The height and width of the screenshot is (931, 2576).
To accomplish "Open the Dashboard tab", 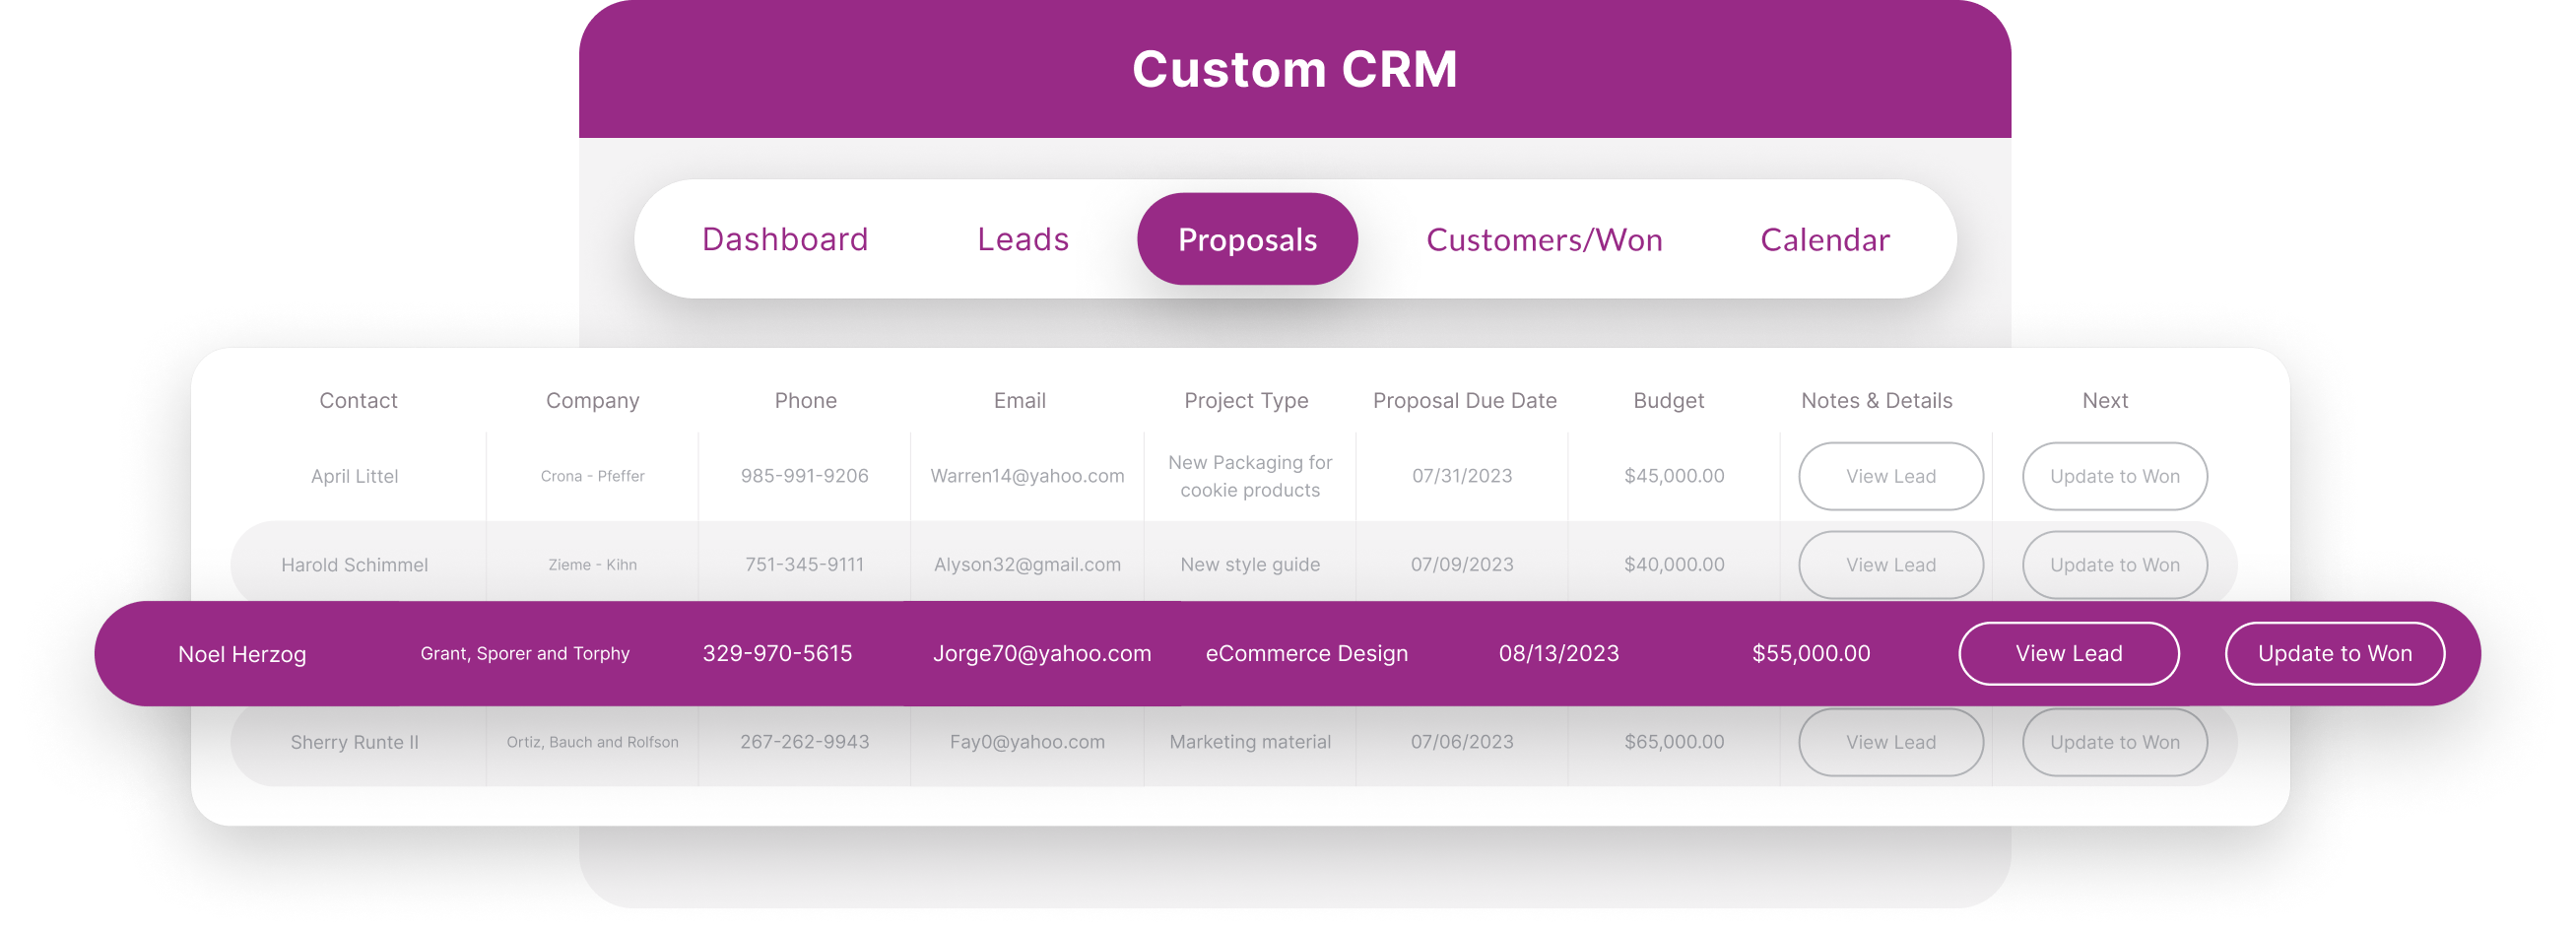I will [x=785, y=239].
